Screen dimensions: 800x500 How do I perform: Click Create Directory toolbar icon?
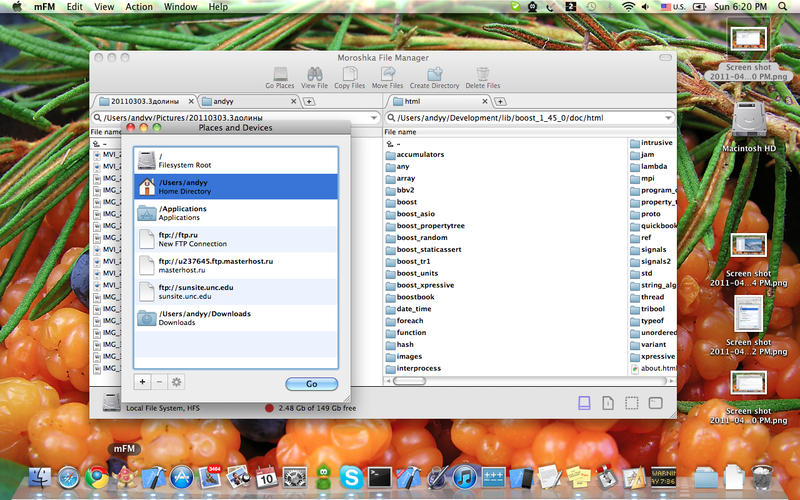434,74
